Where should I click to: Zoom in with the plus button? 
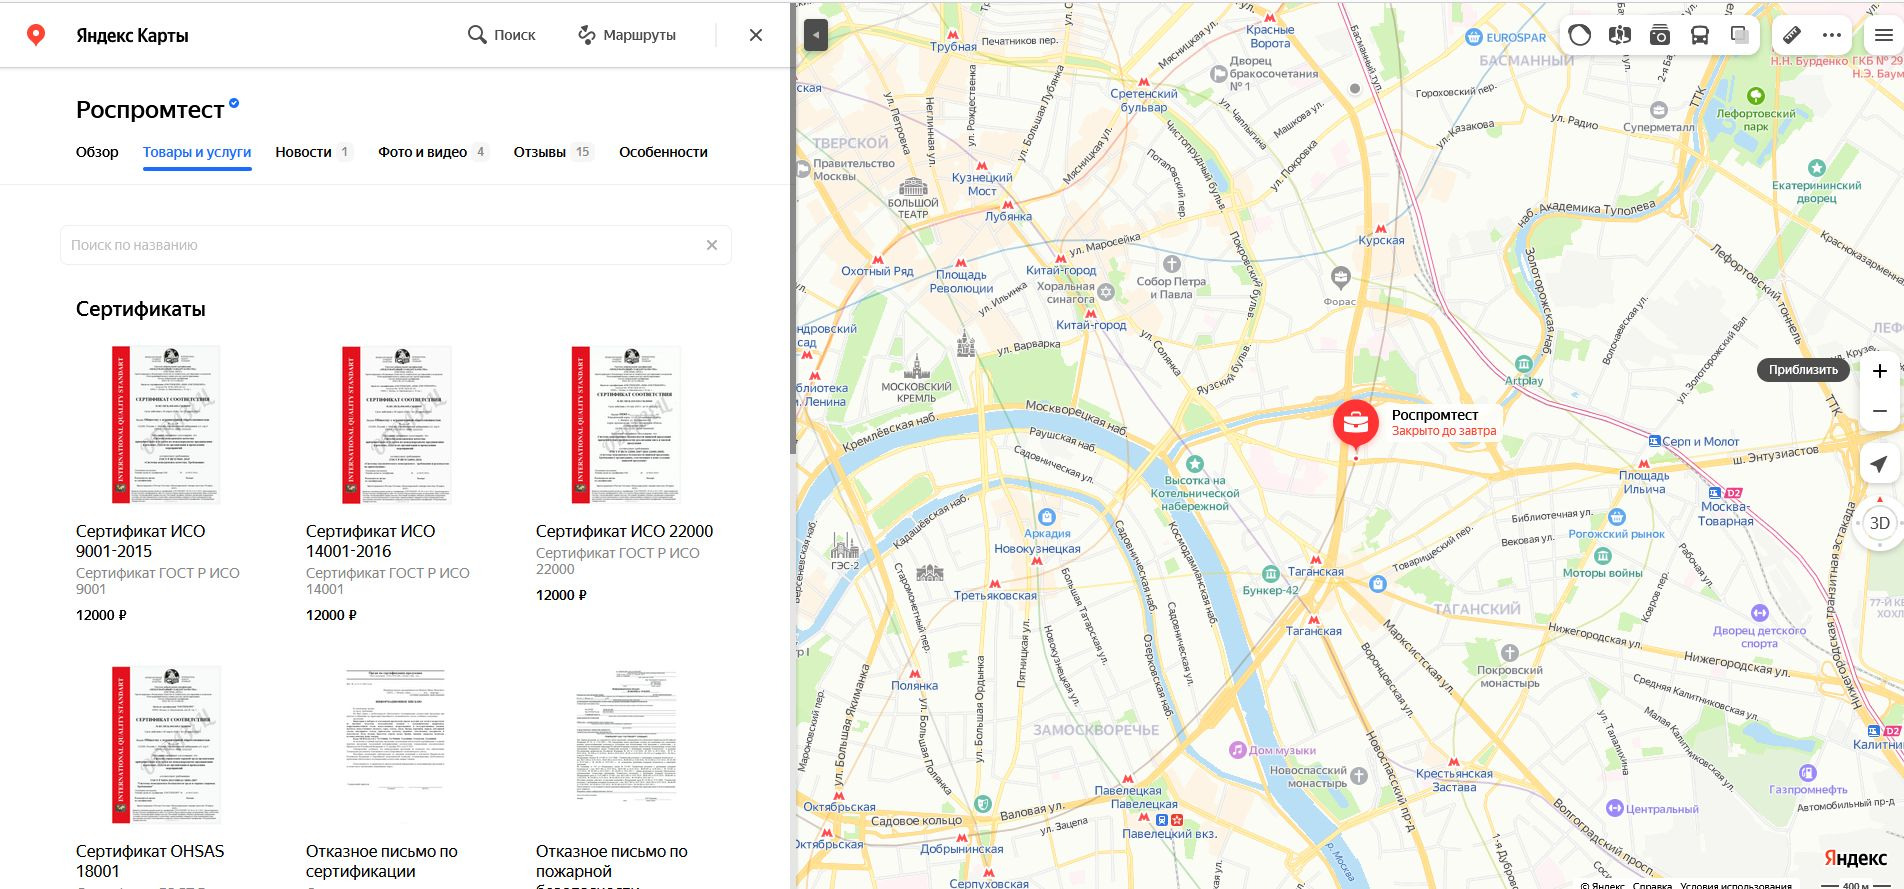pos(1880,371)
